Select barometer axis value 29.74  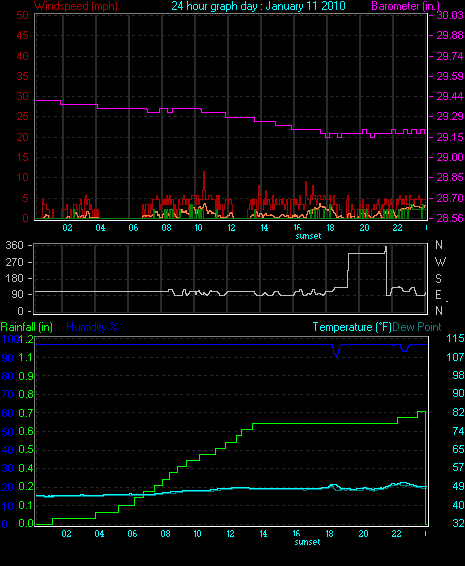pyautogui.click(x=450, y=56)
